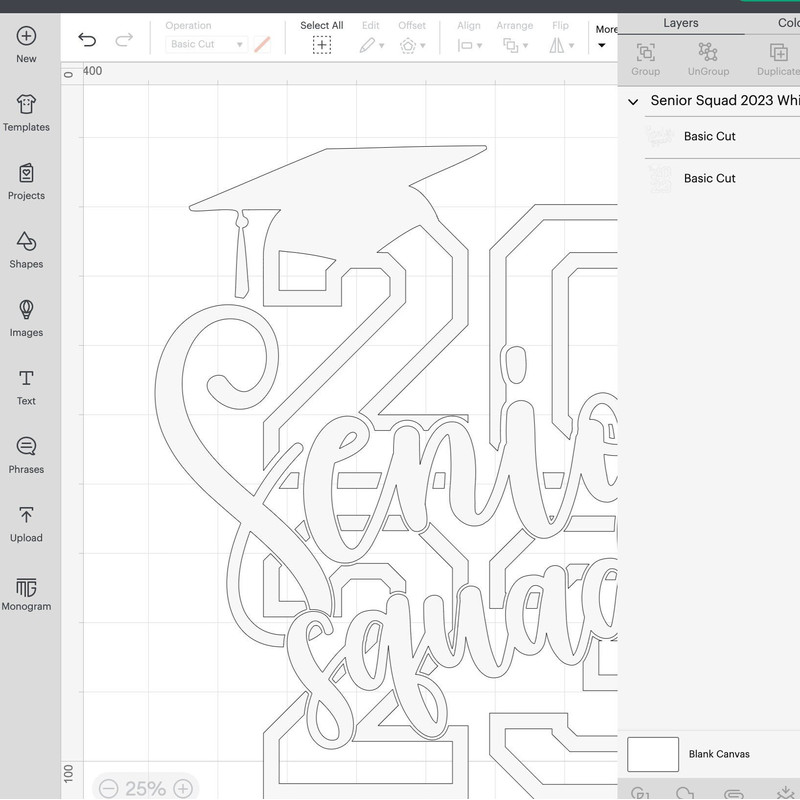Open the Templates panel
This screenshot has height=800, width=800.
(26, 113)
